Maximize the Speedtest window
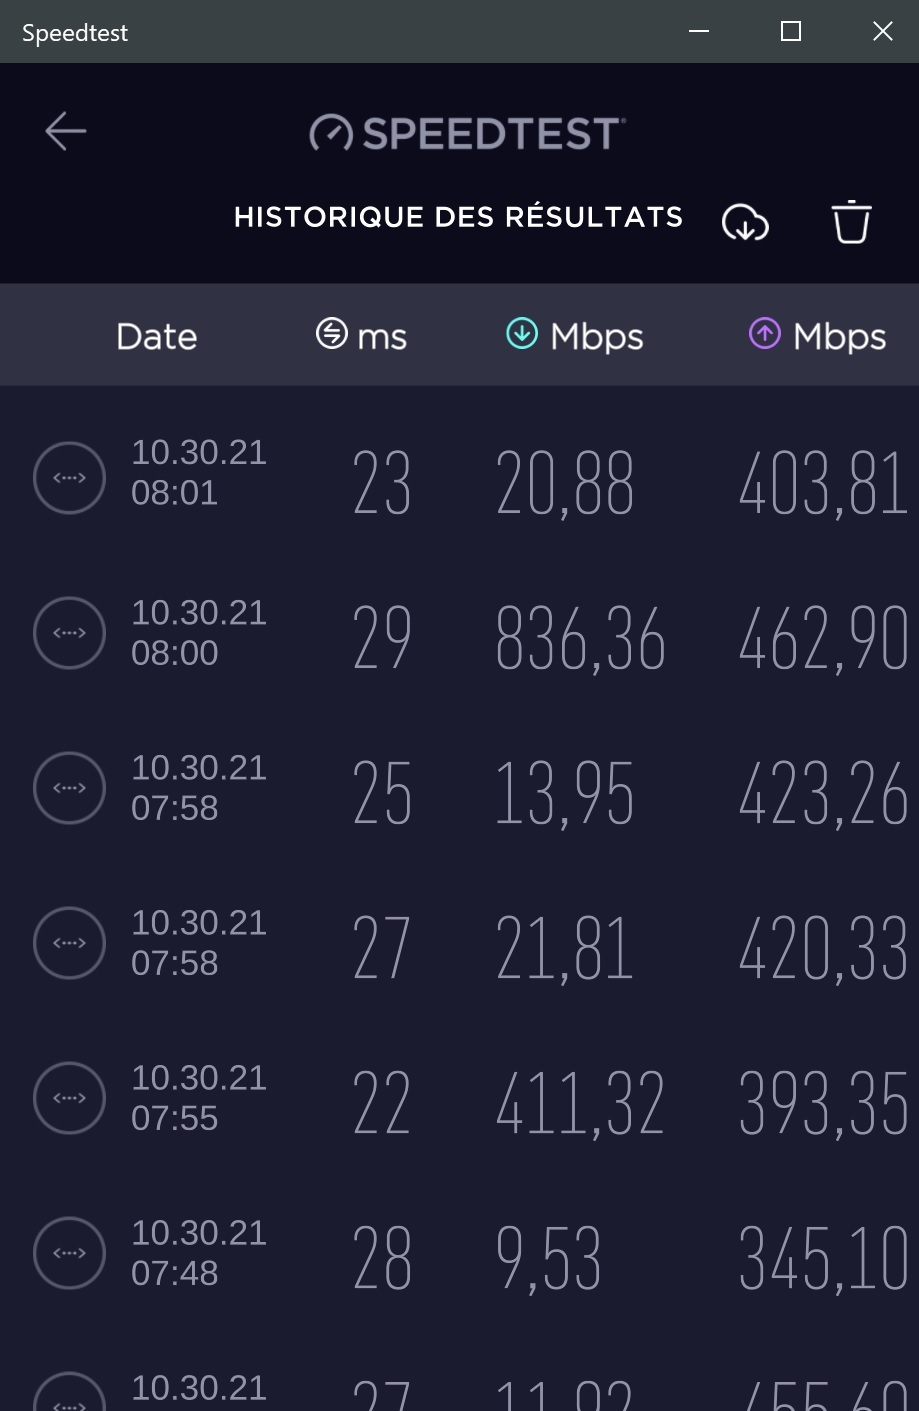Image resolution: width=919 pixels, height=1411 pixels. pos(791,31)
